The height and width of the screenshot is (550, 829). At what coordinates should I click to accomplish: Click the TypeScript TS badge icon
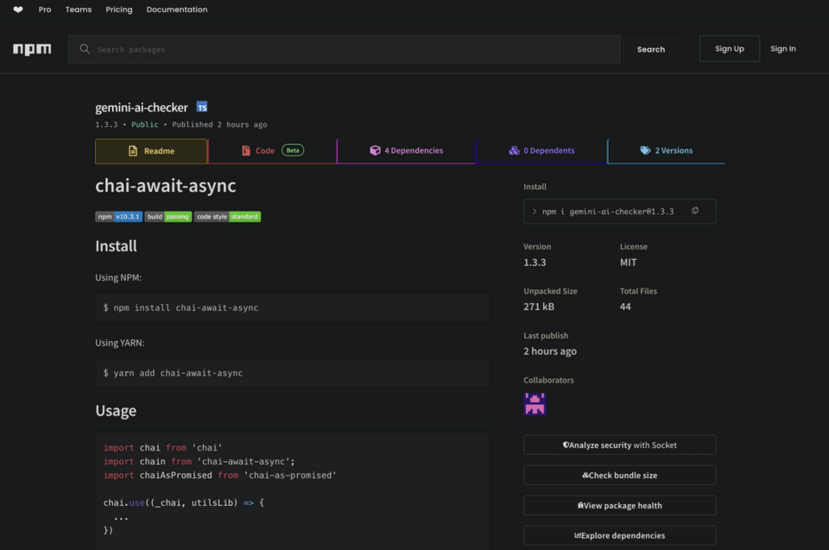pyautogui.click(x=202, y=107)
